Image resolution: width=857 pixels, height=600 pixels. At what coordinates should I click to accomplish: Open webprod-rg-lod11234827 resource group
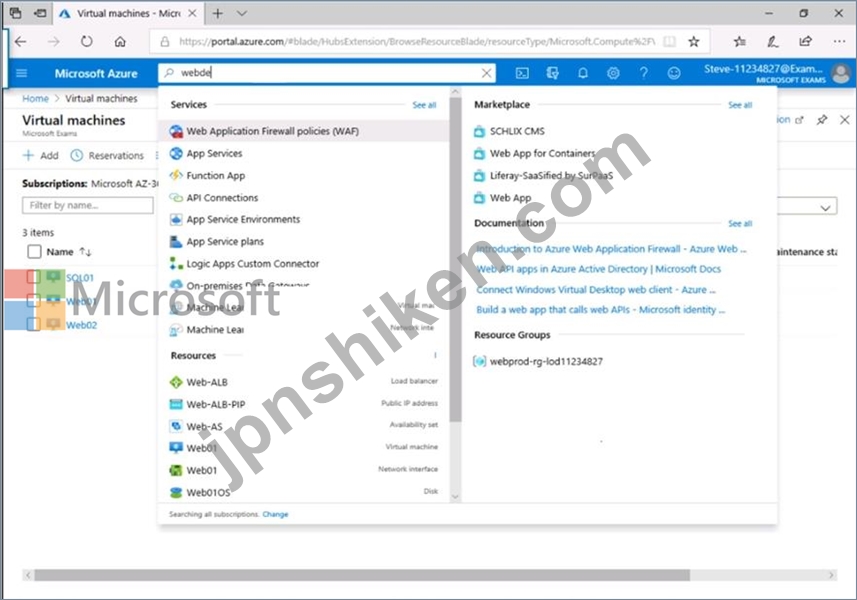tap(546, 361)
